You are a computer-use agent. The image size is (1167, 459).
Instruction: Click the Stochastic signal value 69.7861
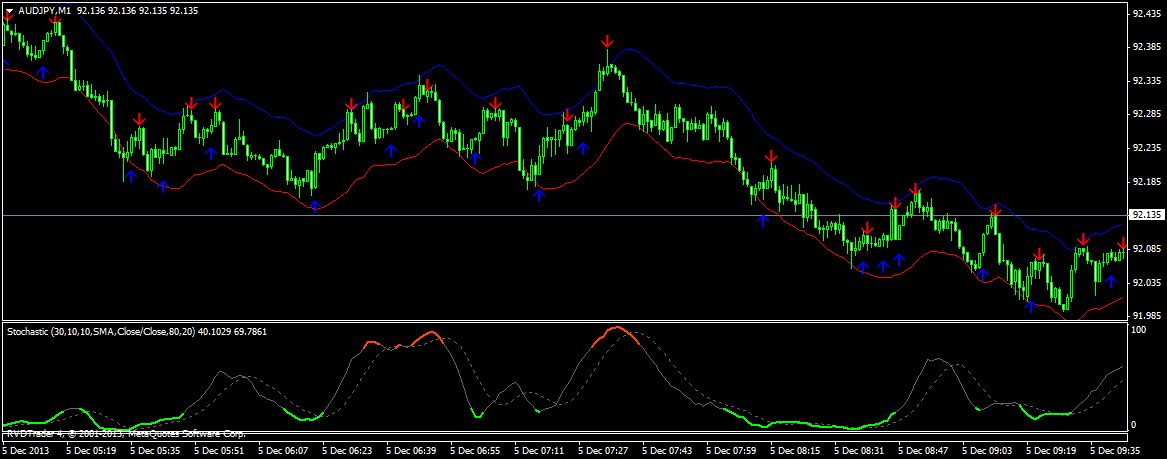[251, 332]
